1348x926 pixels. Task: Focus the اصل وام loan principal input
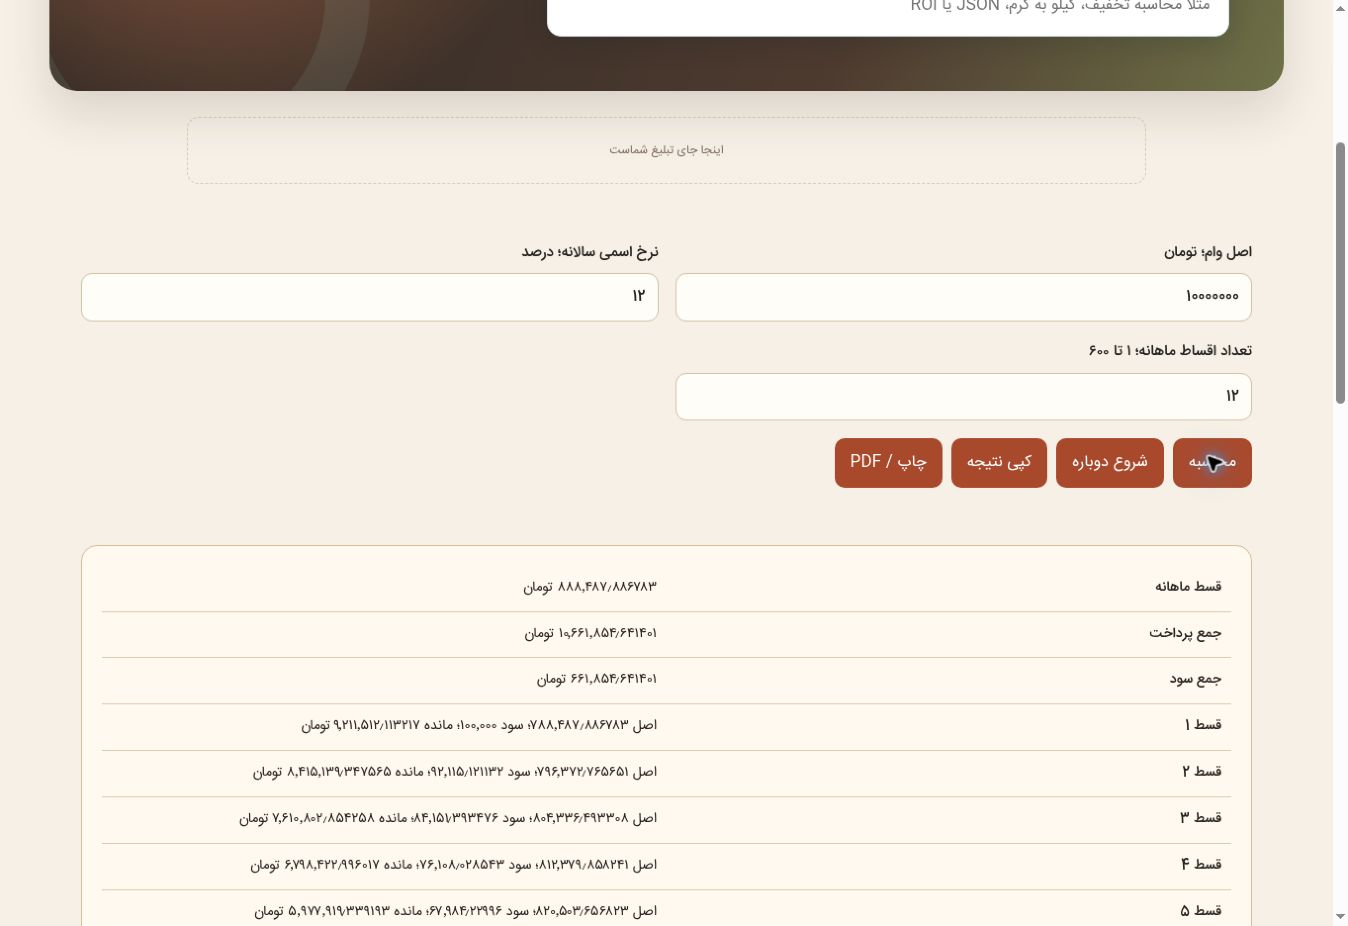(963, 297)
